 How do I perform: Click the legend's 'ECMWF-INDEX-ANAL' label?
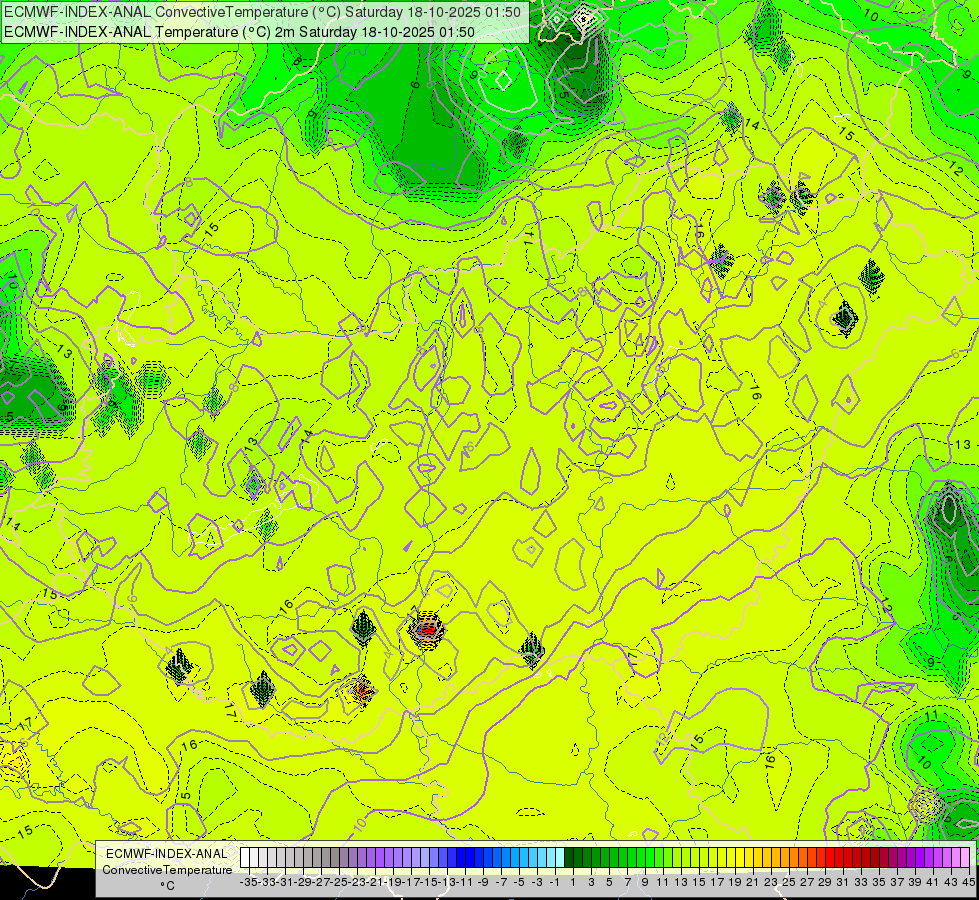[x=166, y=854]
